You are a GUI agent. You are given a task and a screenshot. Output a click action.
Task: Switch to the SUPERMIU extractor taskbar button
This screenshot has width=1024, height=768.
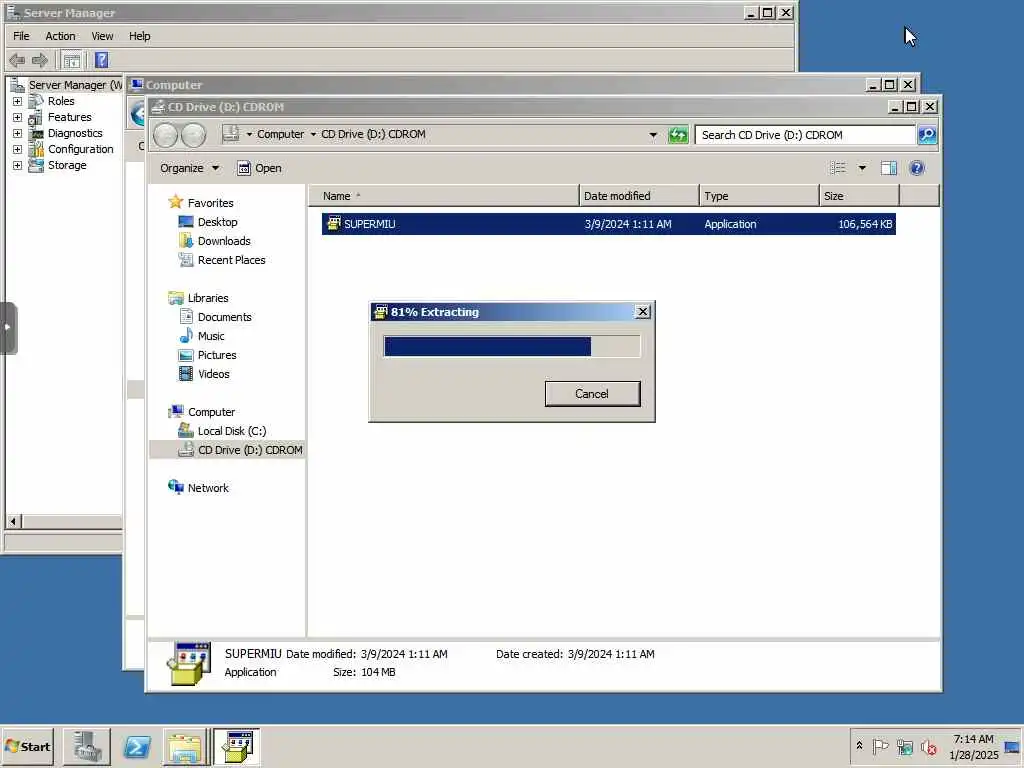click(x=236, y=746)
